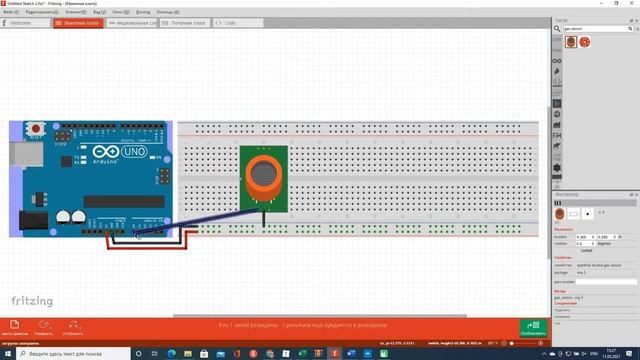Open Word from the taskbar

click(x=351, y=353)
